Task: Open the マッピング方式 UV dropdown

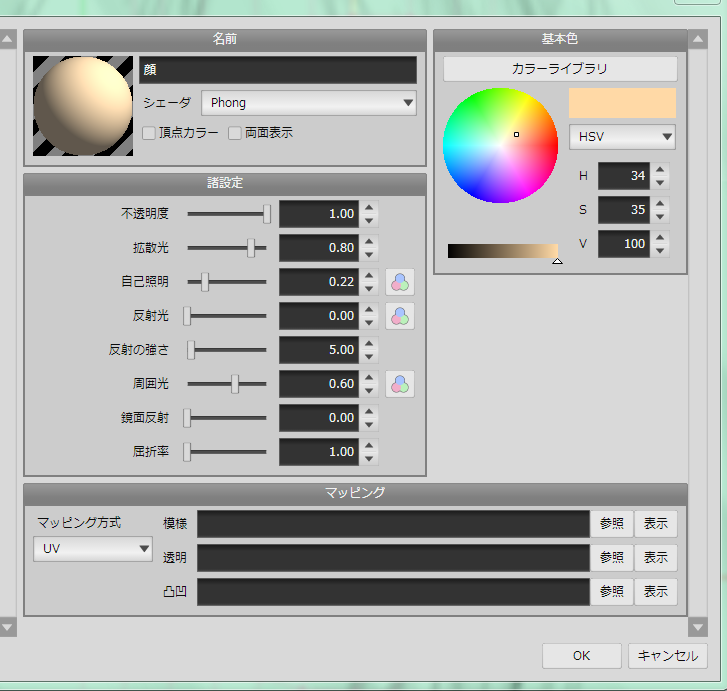Action: pos(92,548)
